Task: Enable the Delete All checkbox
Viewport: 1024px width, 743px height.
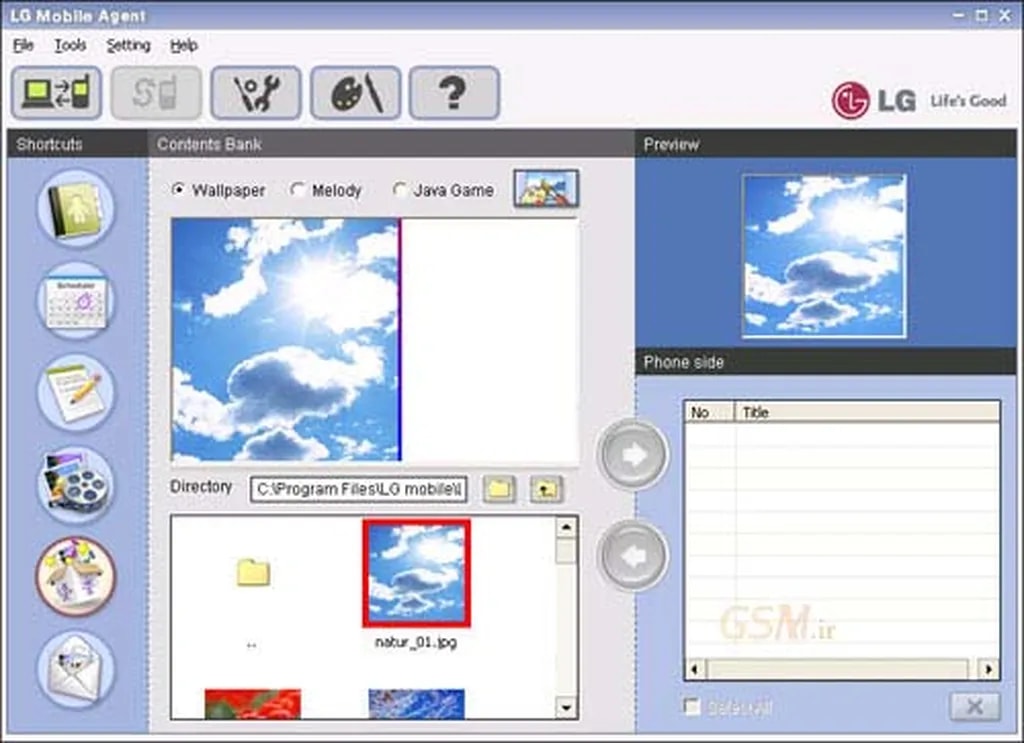Action: tap(690, 707)
